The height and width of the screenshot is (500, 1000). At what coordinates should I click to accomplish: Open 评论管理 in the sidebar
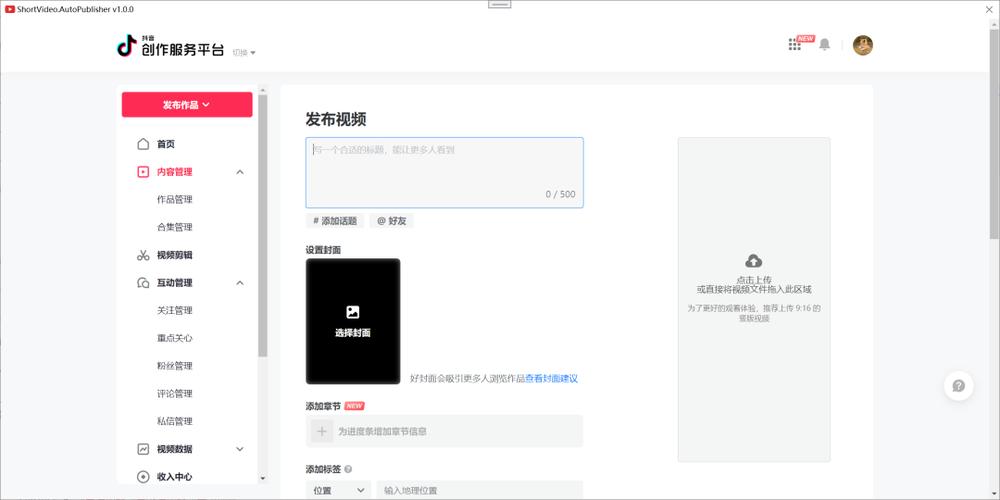[x=175, y=393]
